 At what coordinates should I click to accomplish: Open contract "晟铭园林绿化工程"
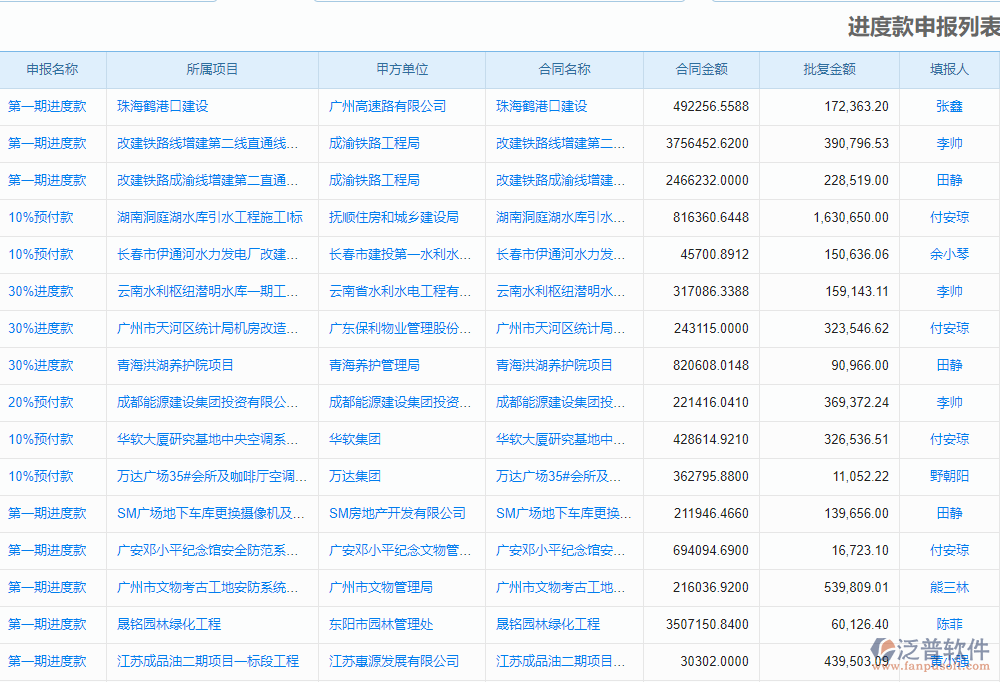coord(546,624)
